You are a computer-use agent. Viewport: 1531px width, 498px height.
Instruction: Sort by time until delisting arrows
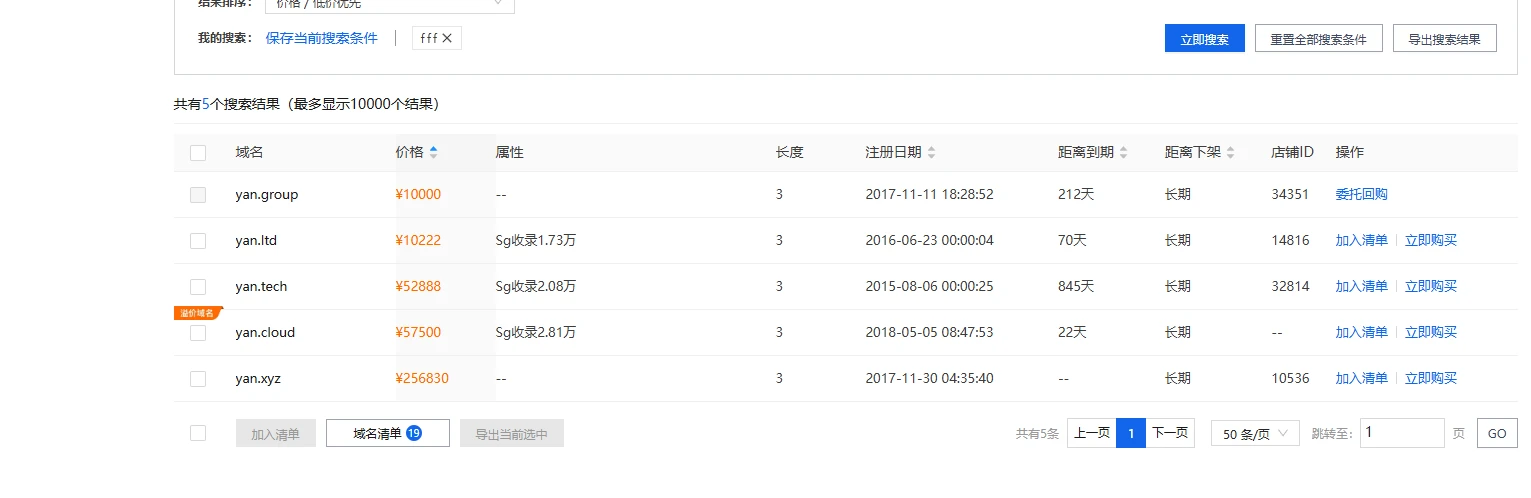1230,153
